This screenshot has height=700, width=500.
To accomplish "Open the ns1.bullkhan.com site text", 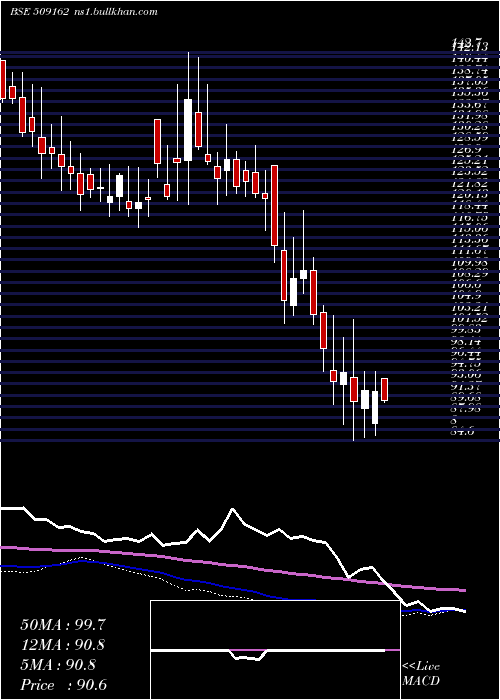I will coord(114,12).
